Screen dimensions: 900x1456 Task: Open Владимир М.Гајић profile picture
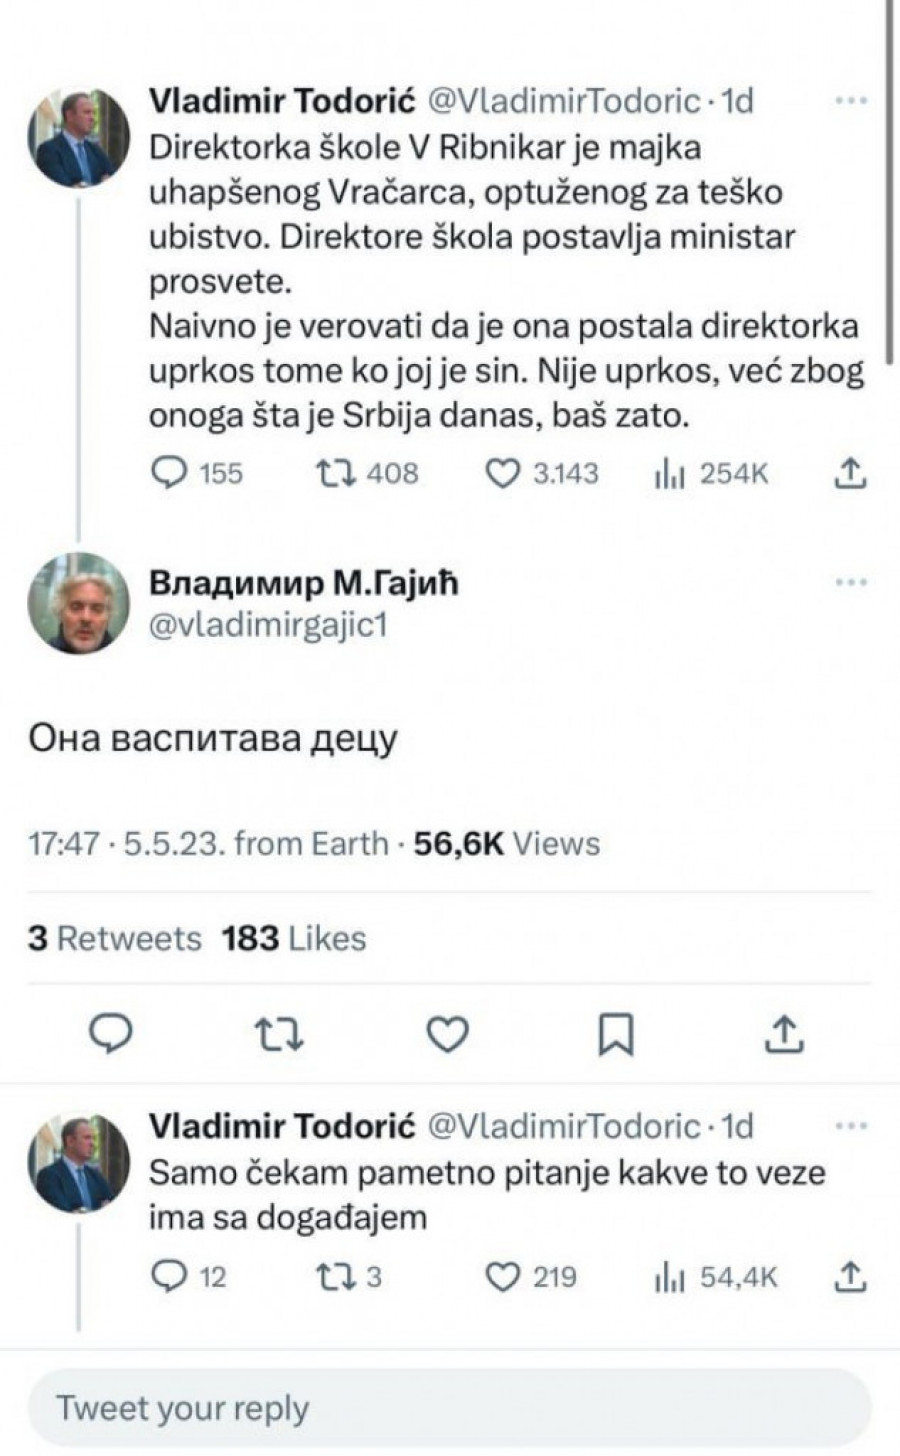point(78,603)
